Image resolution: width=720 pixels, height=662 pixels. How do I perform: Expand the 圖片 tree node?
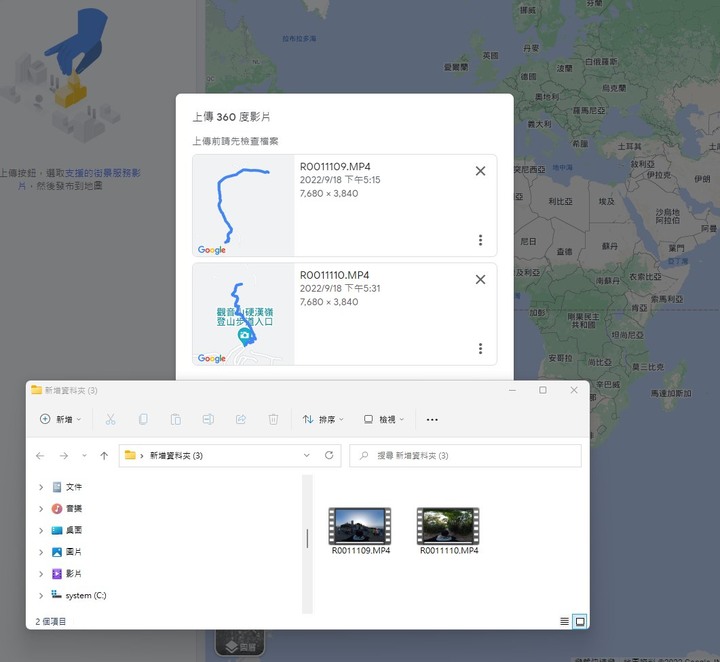41,552
